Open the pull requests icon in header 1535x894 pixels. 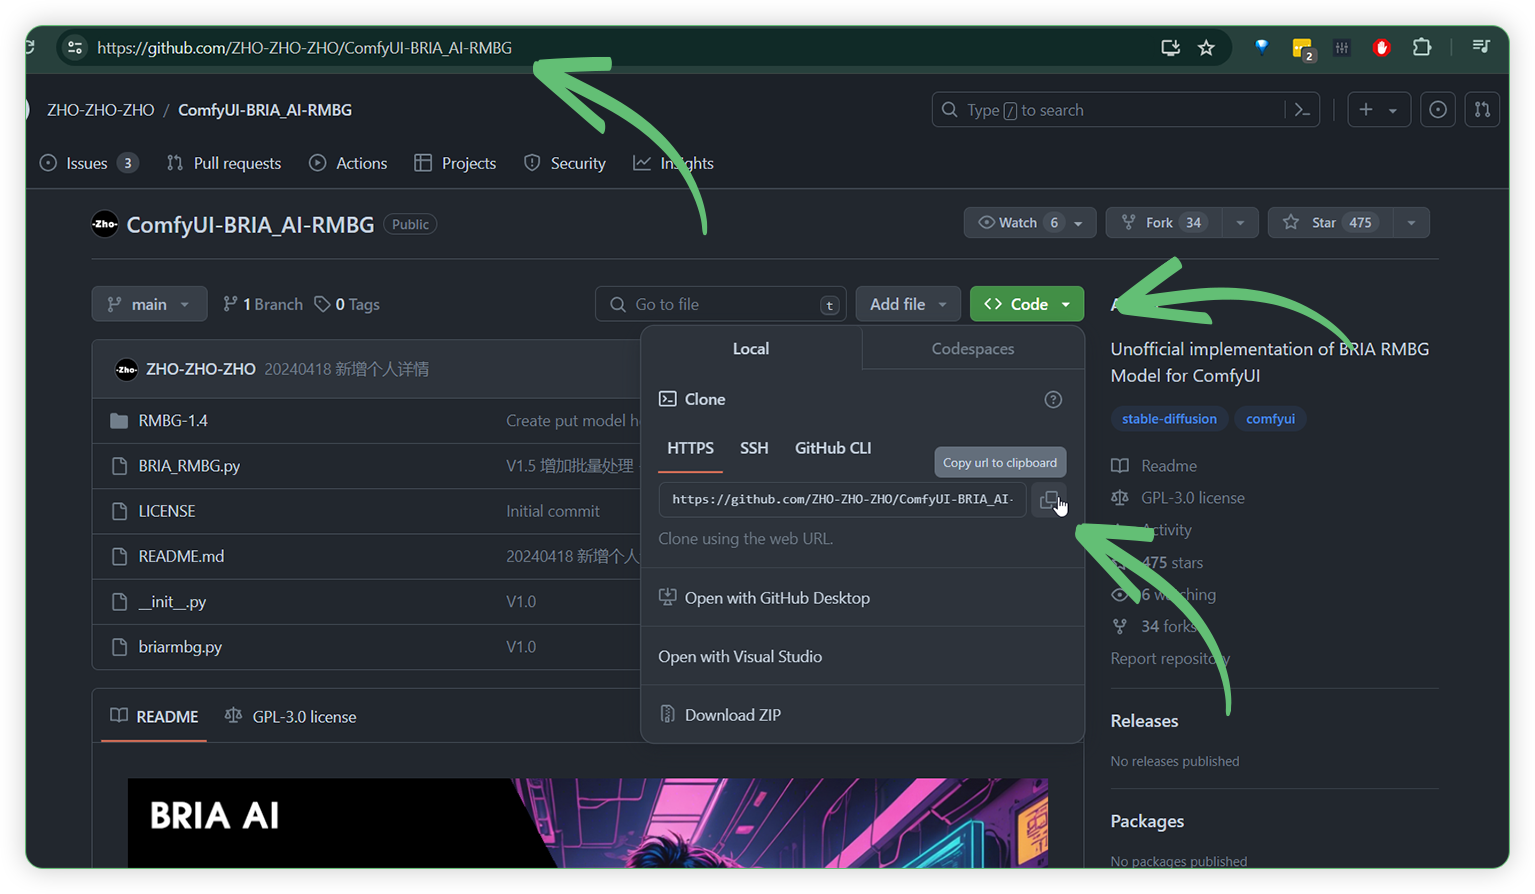click(1482, 110)
